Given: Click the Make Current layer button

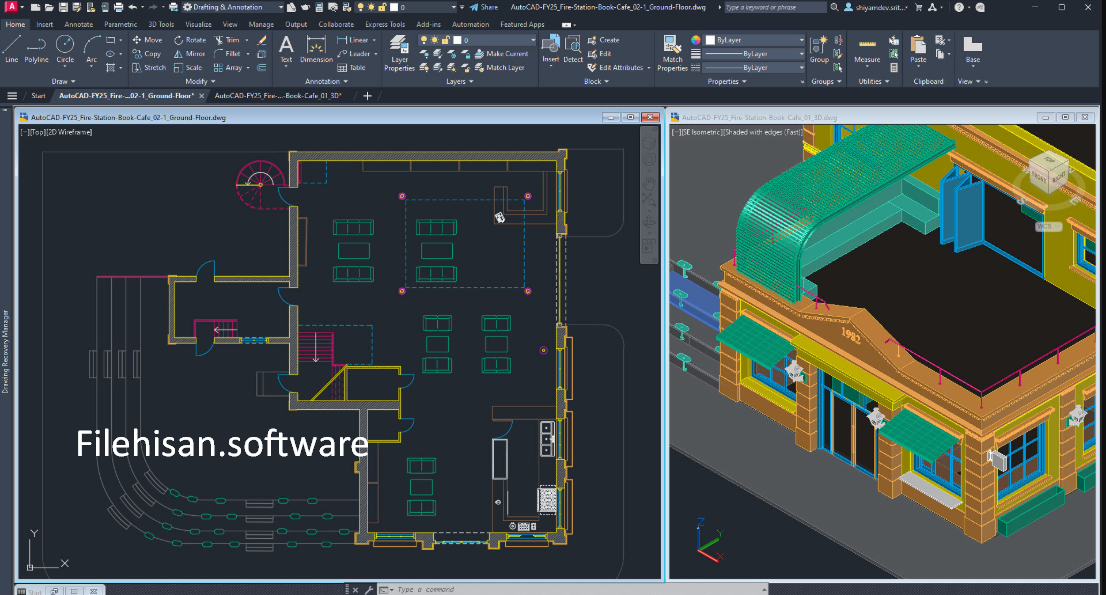Looking at the screenshot, I should [x=502, y=54].
